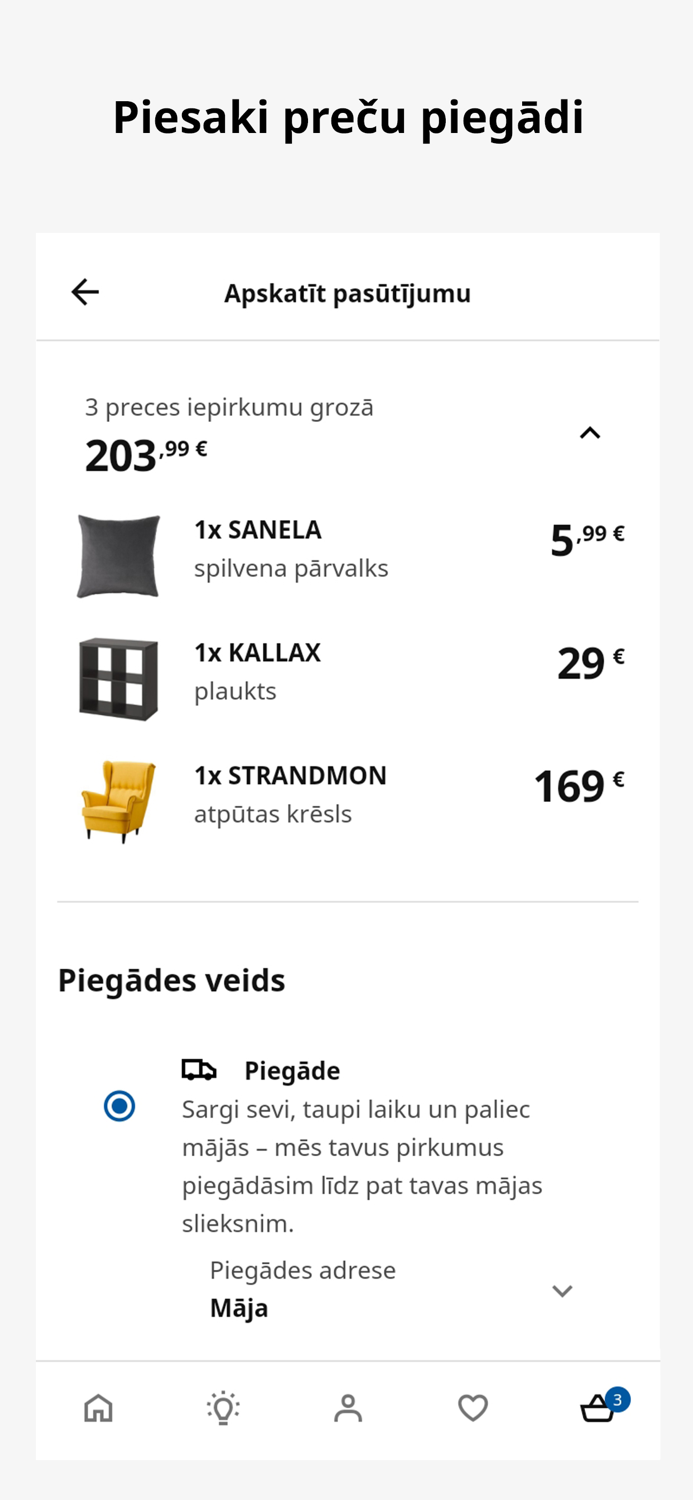This screenshot has width=693, height=1500.
Task: Select the Piegādes veids section heading
Action: [x=171, y=980]
